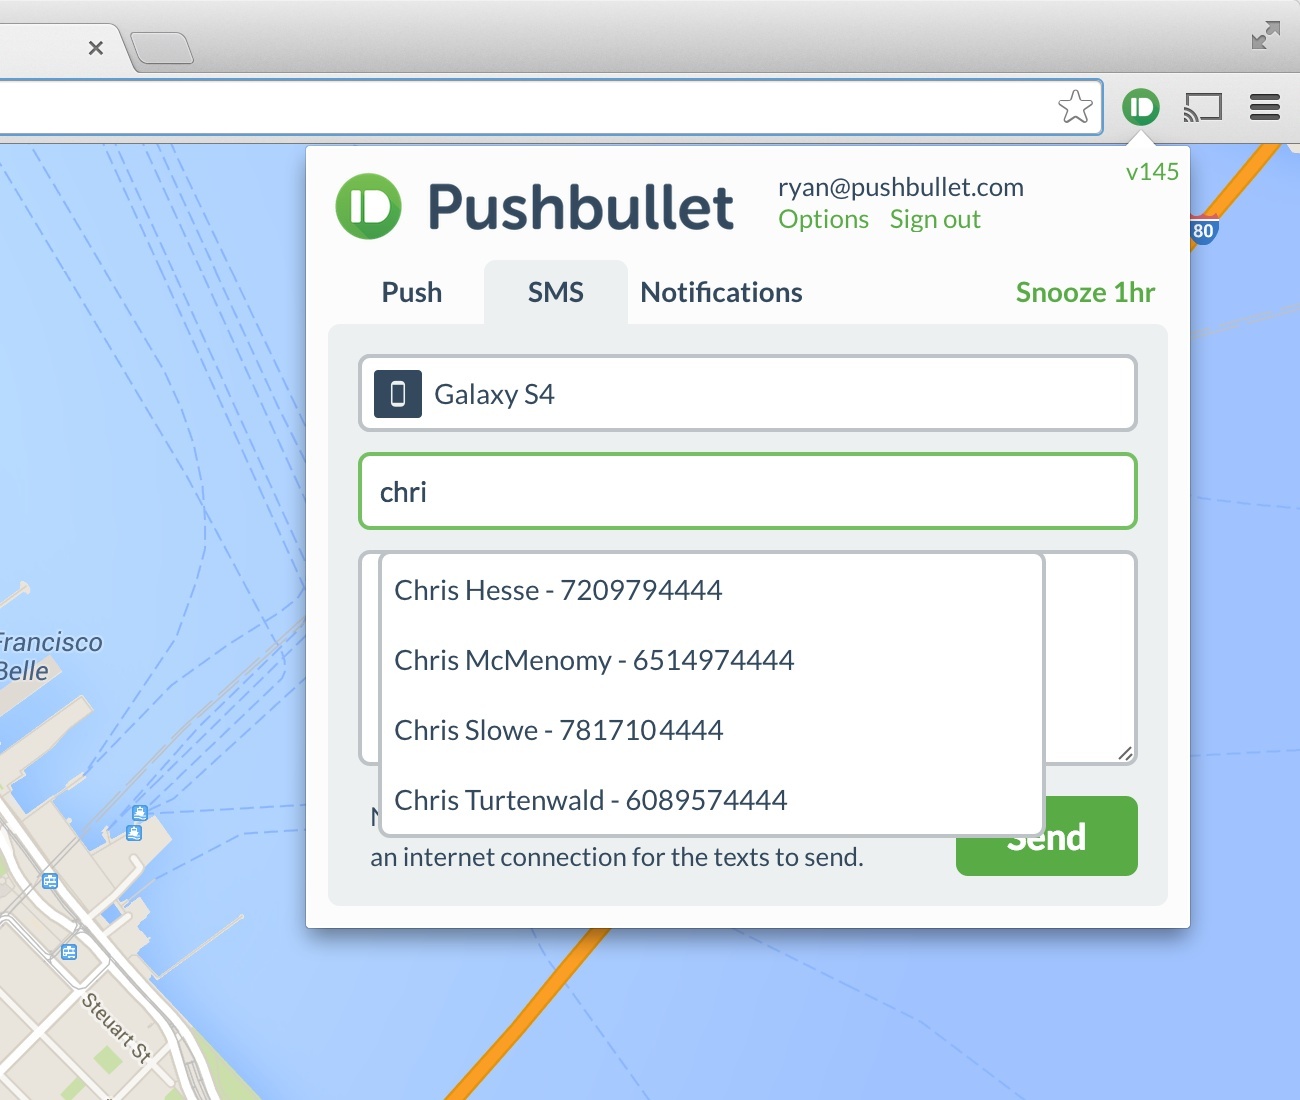This screenshot has height=1100, width=1300.
Task: Open the Chrome hamburger menu
Action: point(1264,107)
